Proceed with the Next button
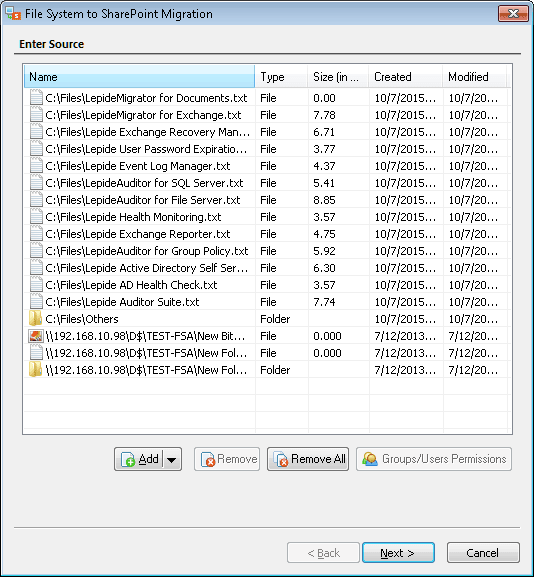 click(398, 552)
